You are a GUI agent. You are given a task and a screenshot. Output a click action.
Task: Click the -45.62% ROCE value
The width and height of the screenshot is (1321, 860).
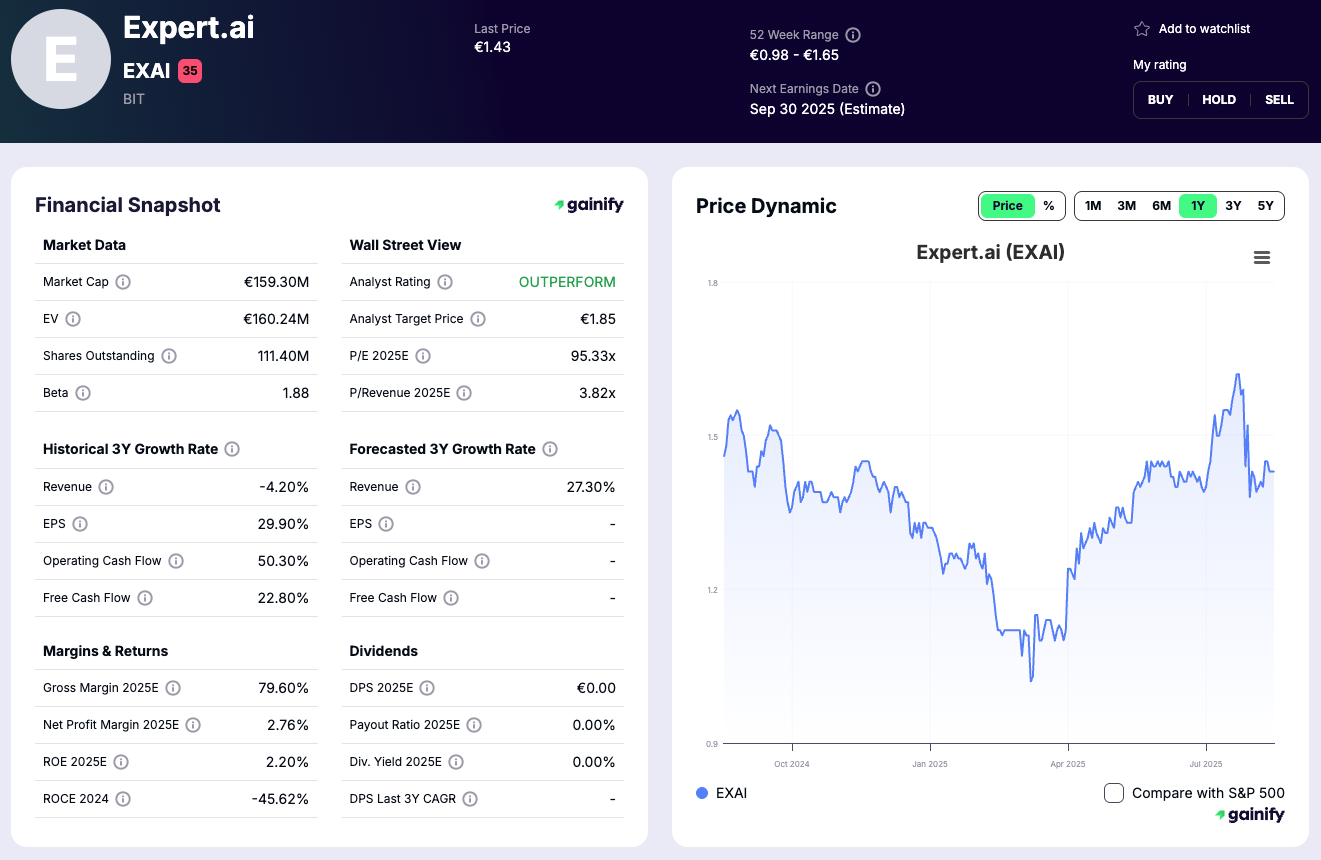[280, 799]
